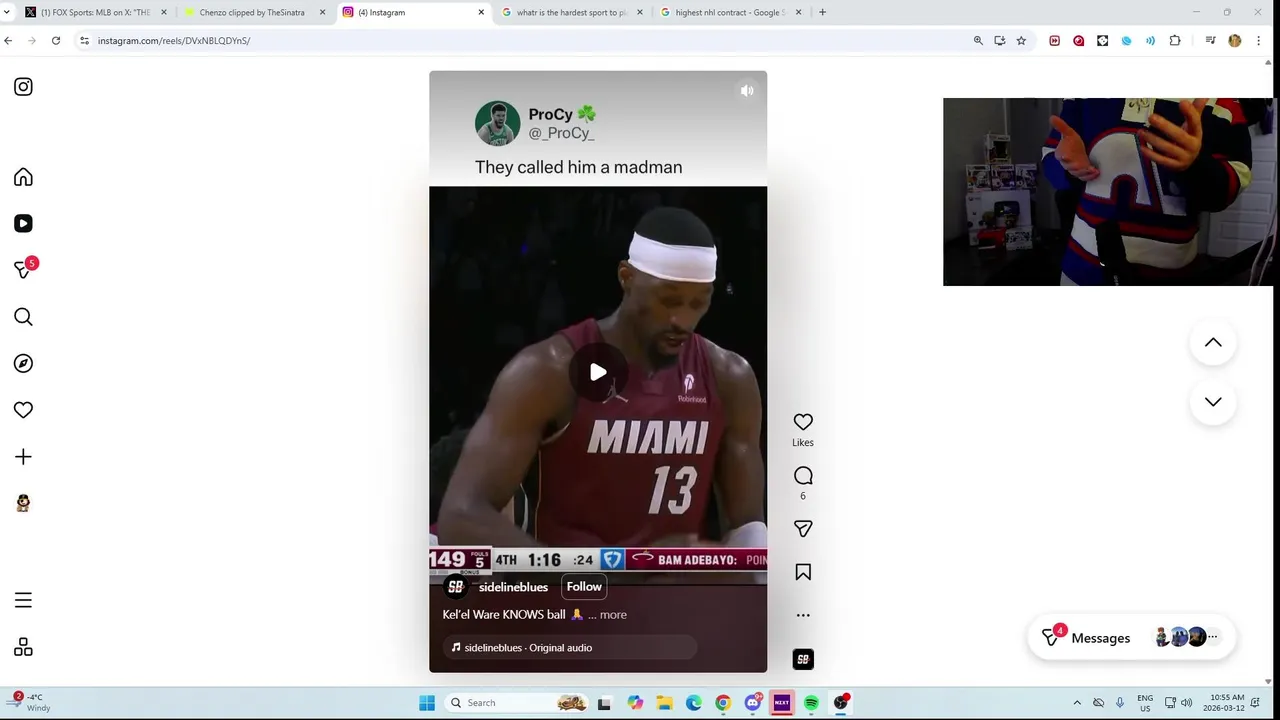Open the Also from Meta apps icon
This screenshot has width=1280, height=720.
click(23, 648)
